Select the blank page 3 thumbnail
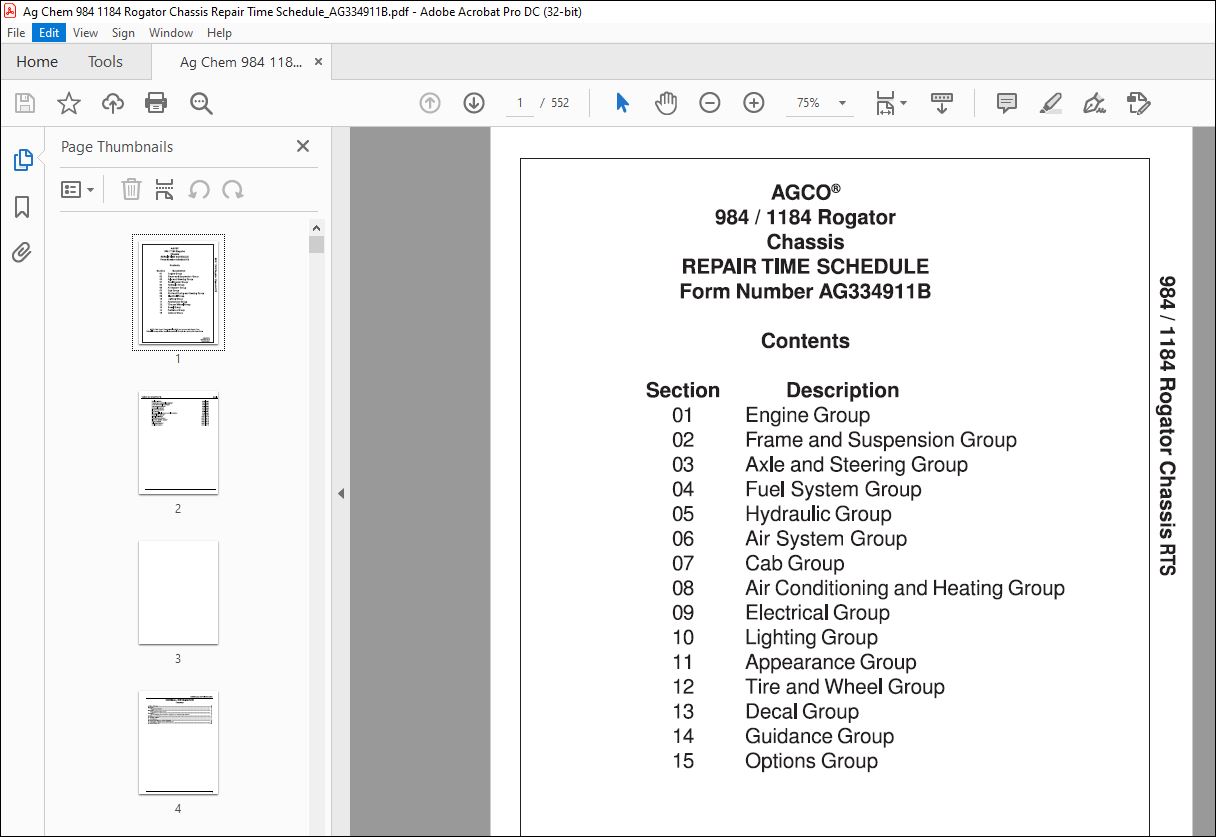 [178, 593]
